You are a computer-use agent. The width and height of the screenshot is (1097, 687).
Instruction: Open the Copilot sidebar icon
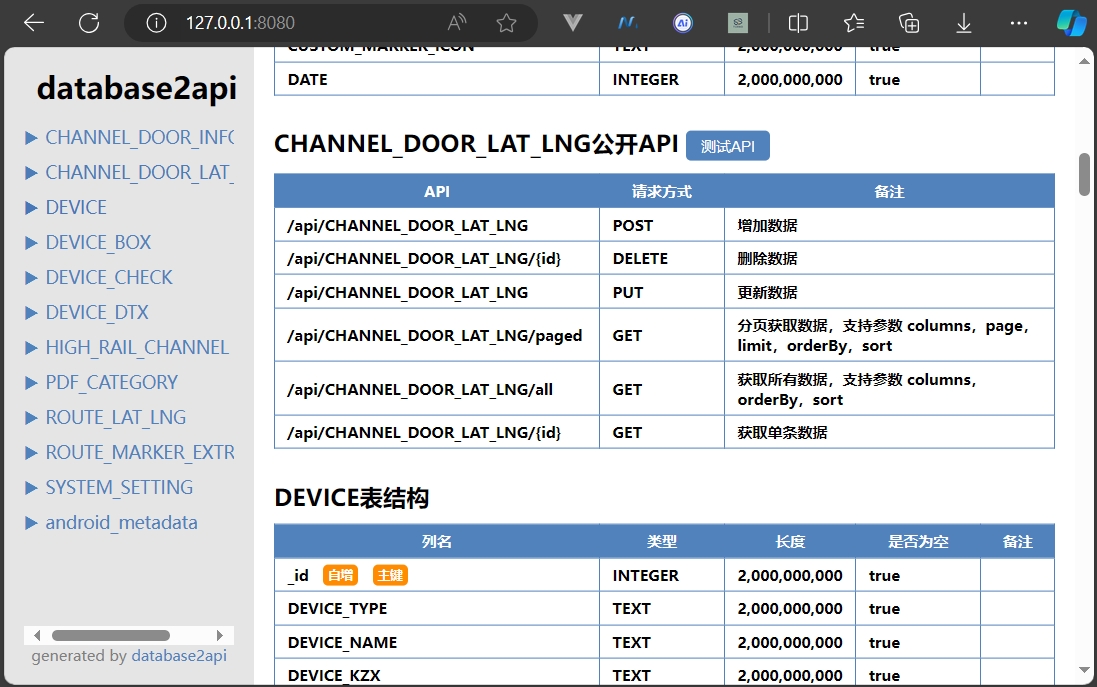tap(1071, 23)
